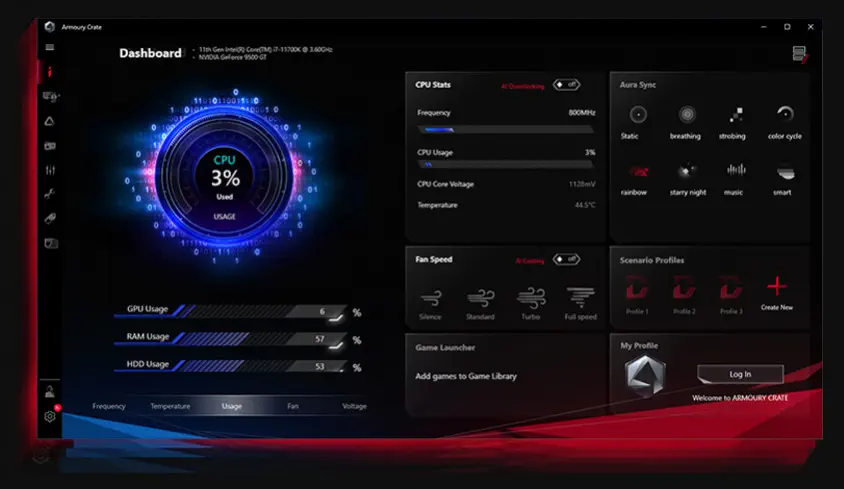This screenshot has height=489, width=844.
Task: Click the RAM Usage bar
Action: tap(230, 338)
